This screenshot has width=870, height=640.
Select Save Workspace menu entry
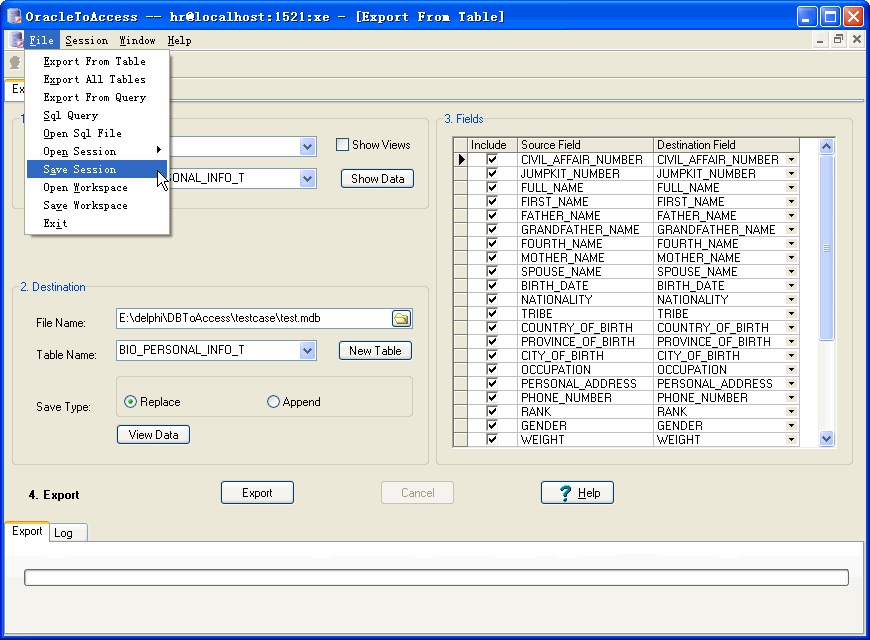coord(97,205)
